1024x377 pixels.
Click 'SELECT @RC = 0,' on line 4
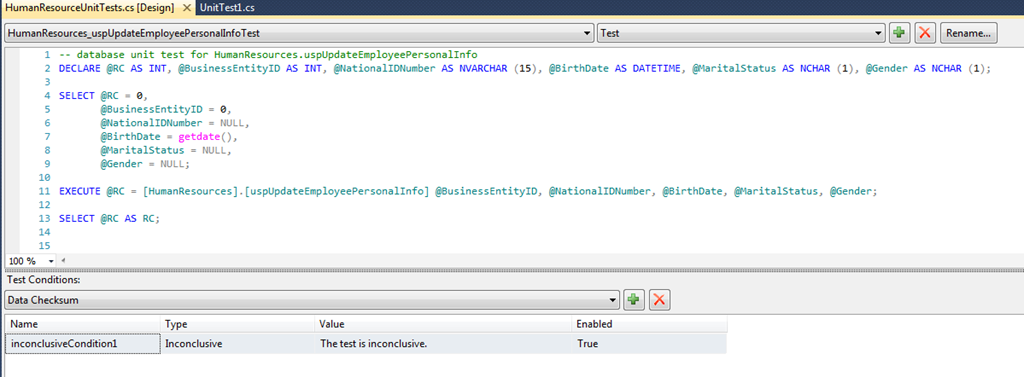tap(103, 96)
